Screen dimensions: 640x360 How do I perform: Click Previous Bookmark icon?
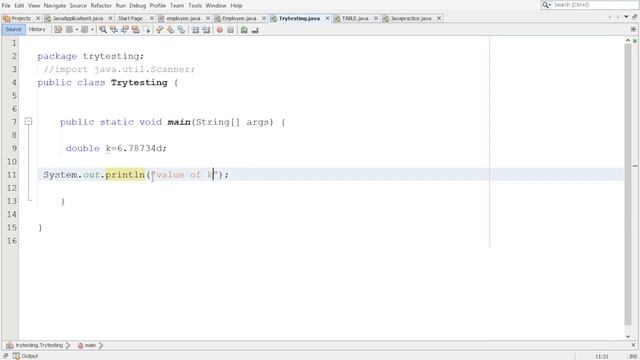(x=160, y=30)
